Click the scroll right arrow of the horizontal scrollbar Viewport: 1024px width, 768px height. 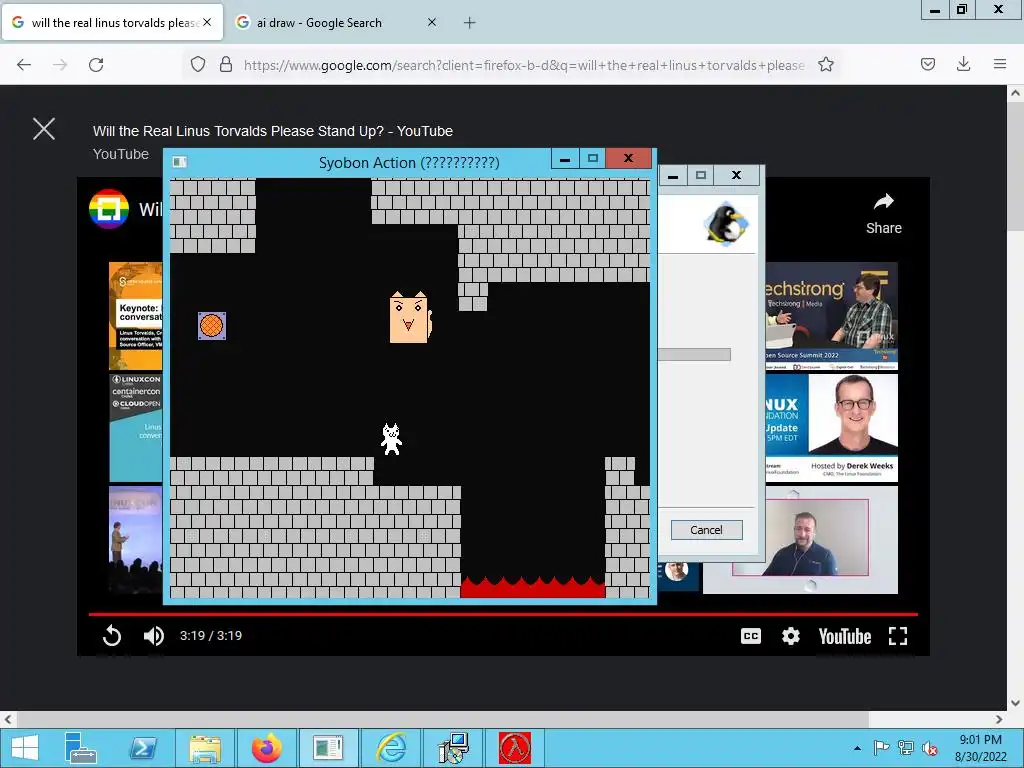pos(999,719)
